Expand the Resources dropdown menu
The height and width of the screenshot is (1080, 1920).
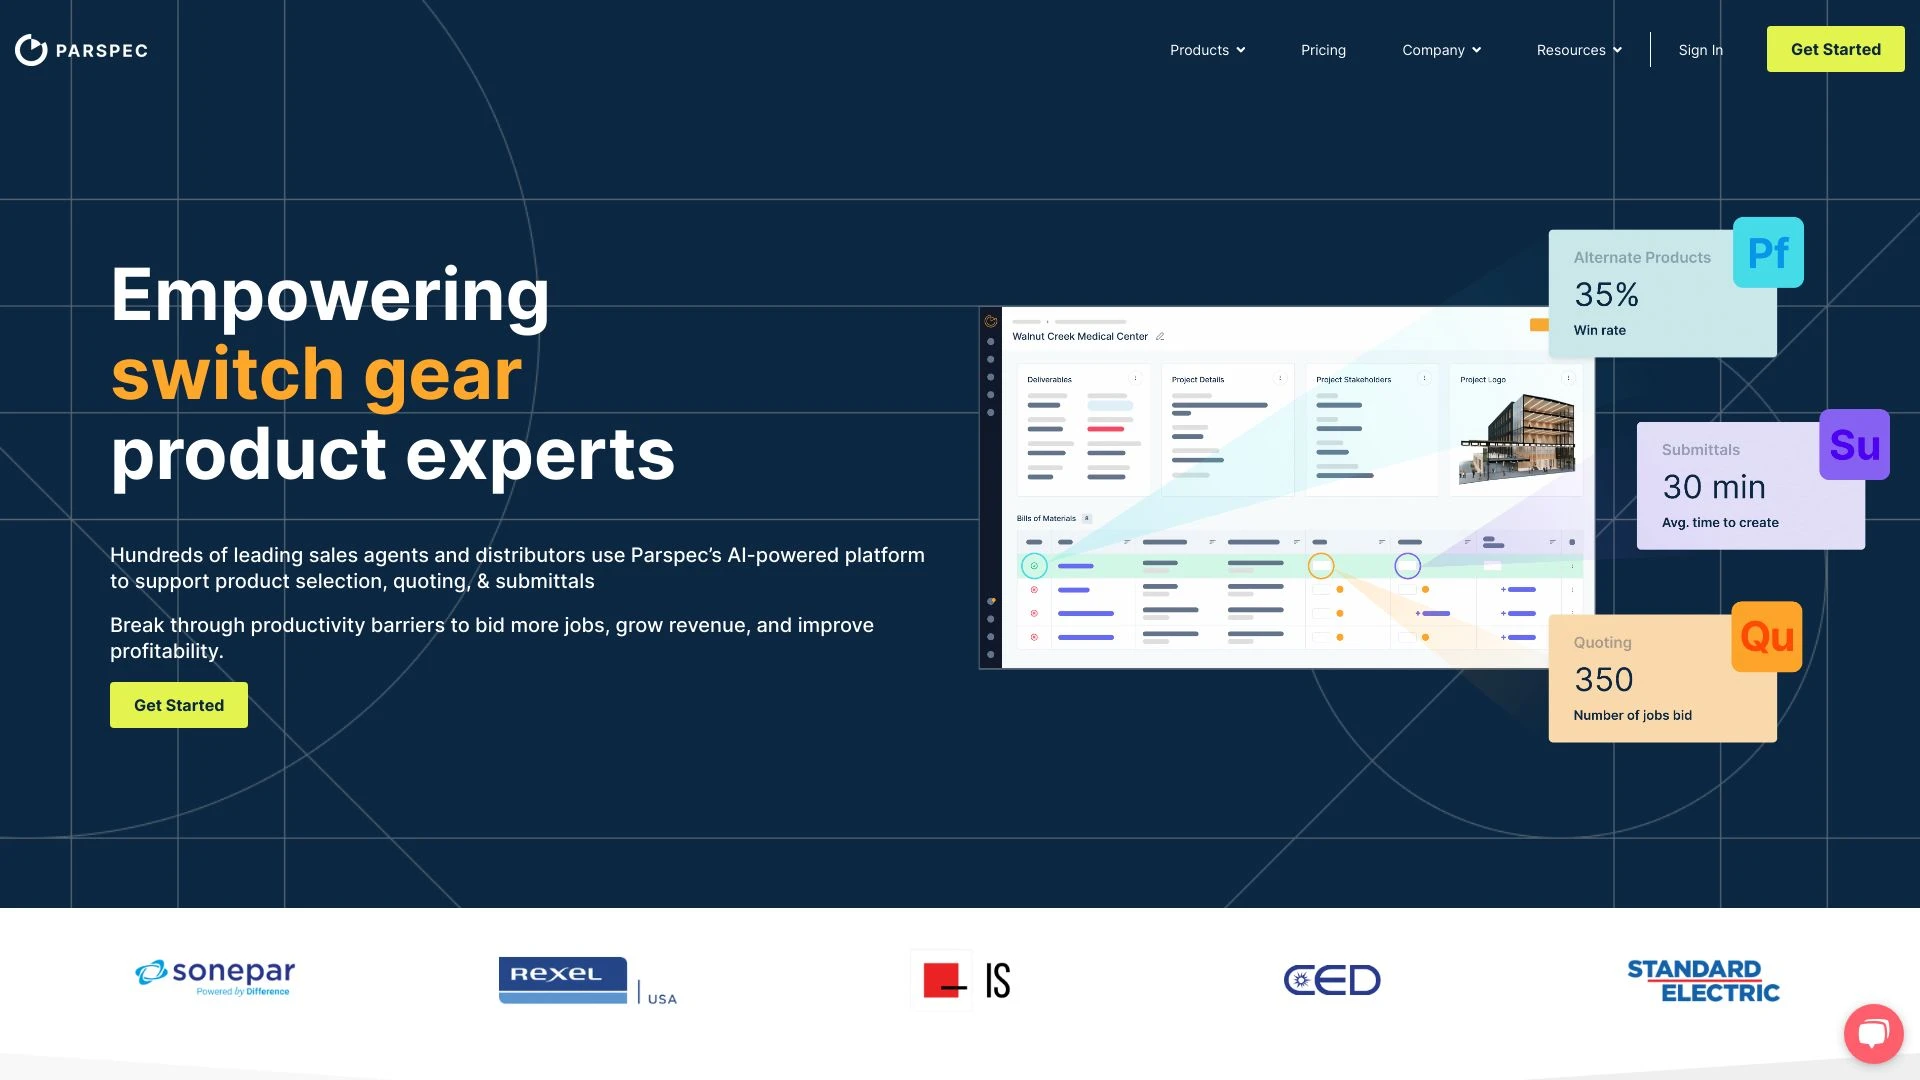[1580, 49]
